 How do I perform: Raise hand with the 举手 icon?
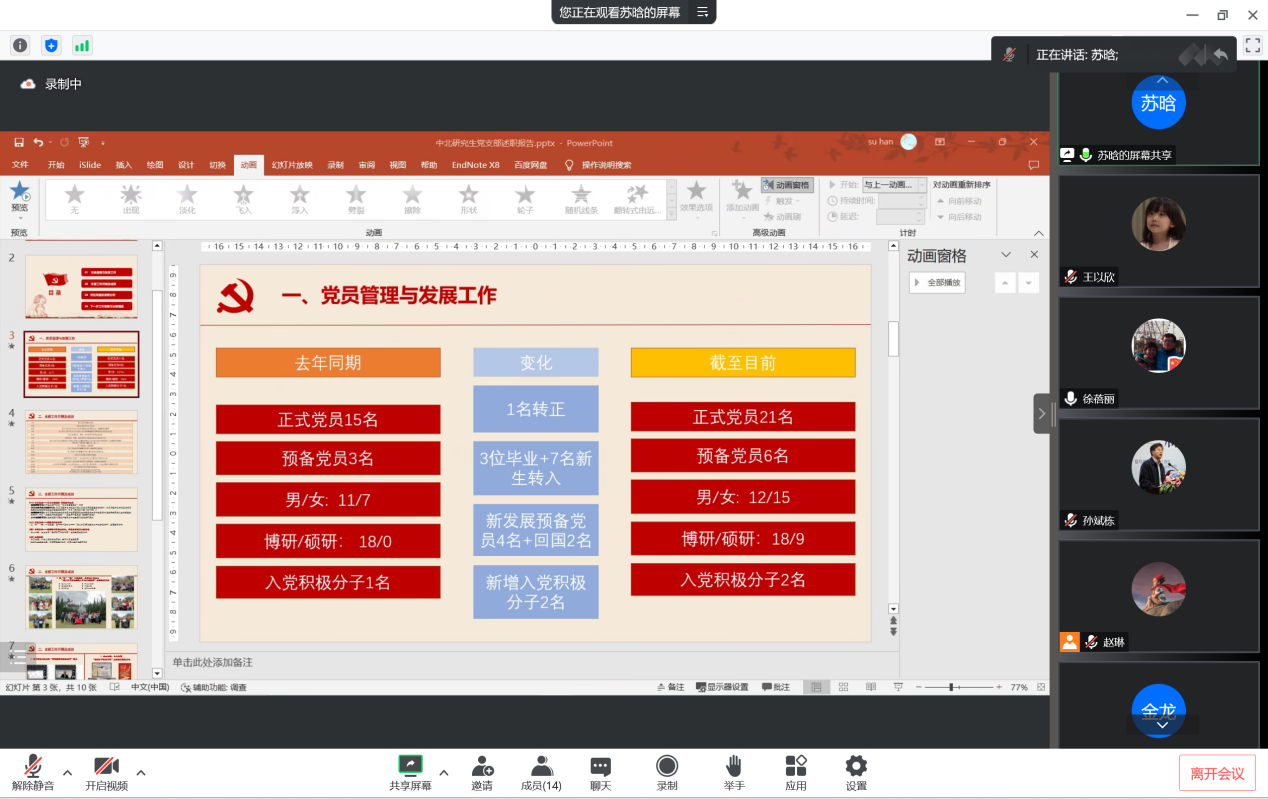[x=734, y=772]
